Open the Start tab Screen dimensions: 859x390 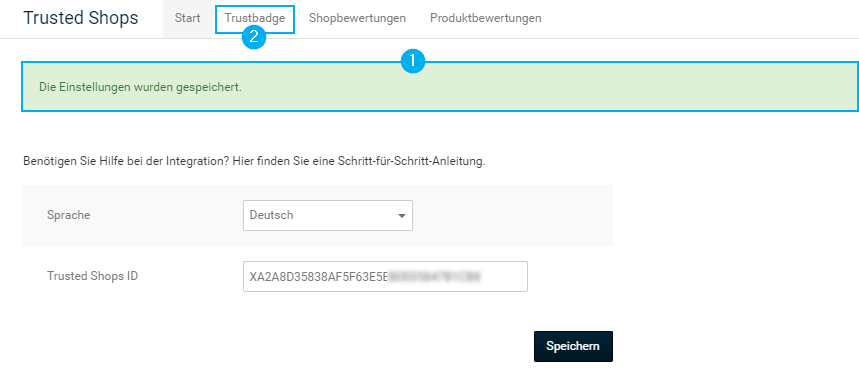click(187, 18)
